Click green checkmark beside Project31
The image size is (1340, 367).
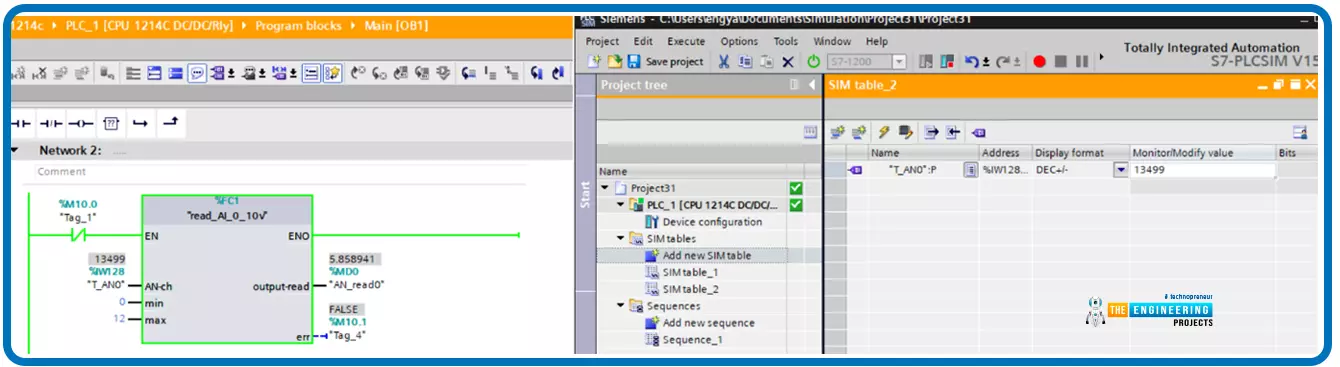click(796, 188)
